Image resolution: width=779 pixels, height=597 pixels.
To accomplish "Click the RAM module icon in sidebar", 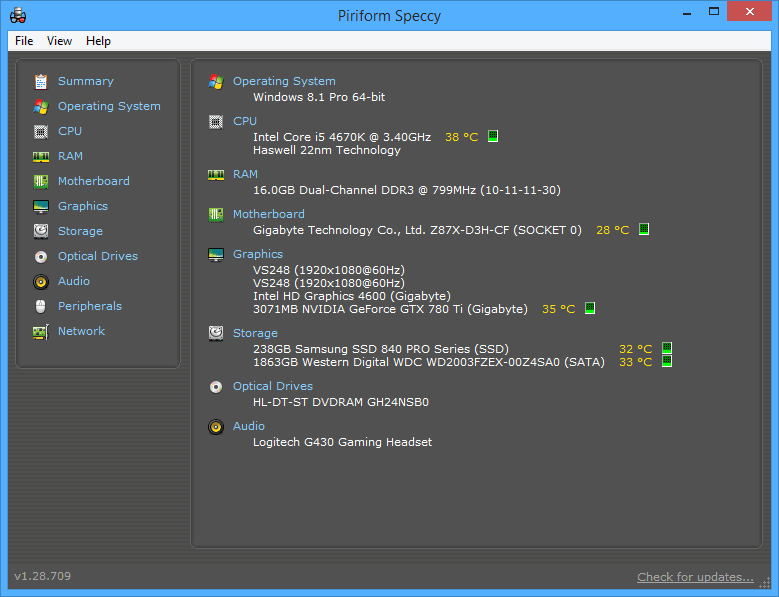I will (40, 156).
